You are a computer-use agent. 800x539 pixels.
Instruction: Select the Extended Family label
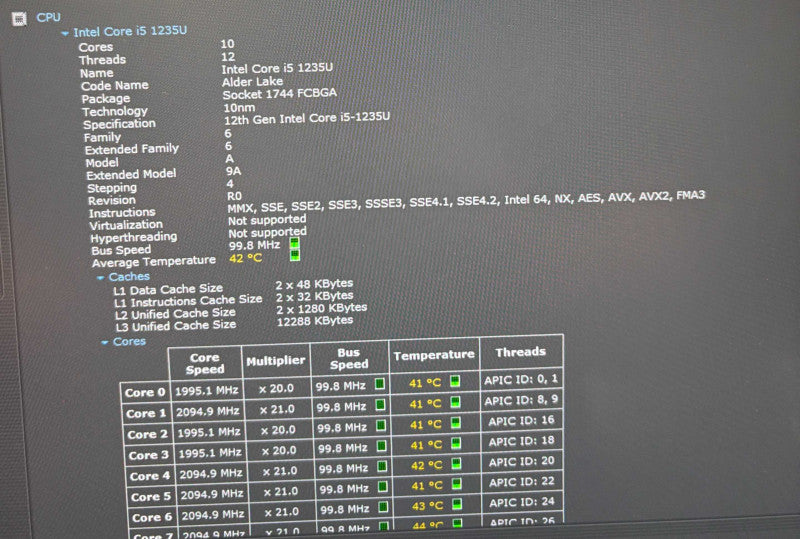click(x=132, y=149)
